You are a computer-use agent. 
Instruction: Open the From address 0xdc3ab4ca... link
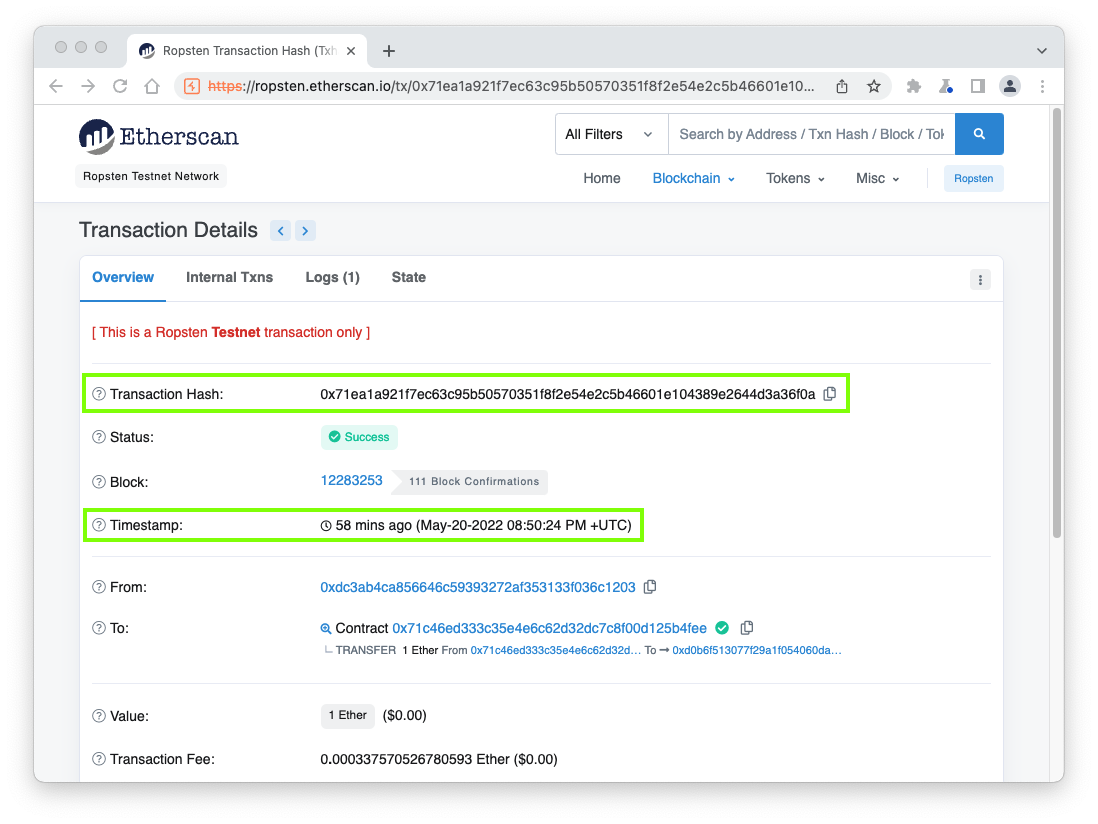click(x=478, y=587)
